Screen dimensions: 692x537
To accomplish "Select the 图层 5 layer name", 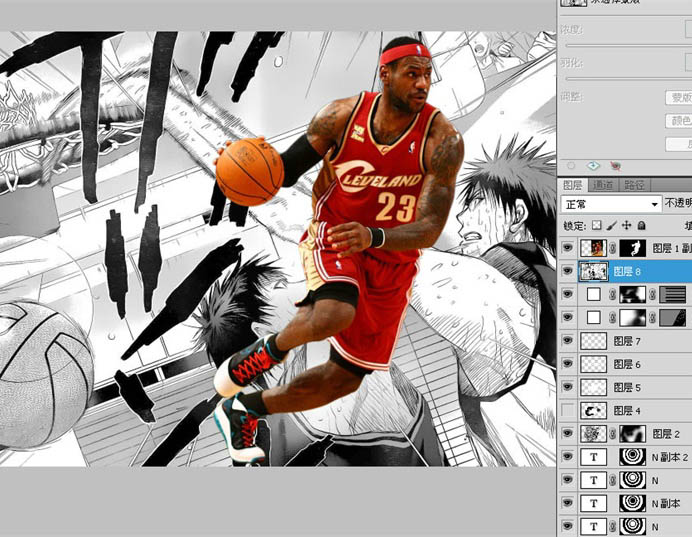I will 627,388.
